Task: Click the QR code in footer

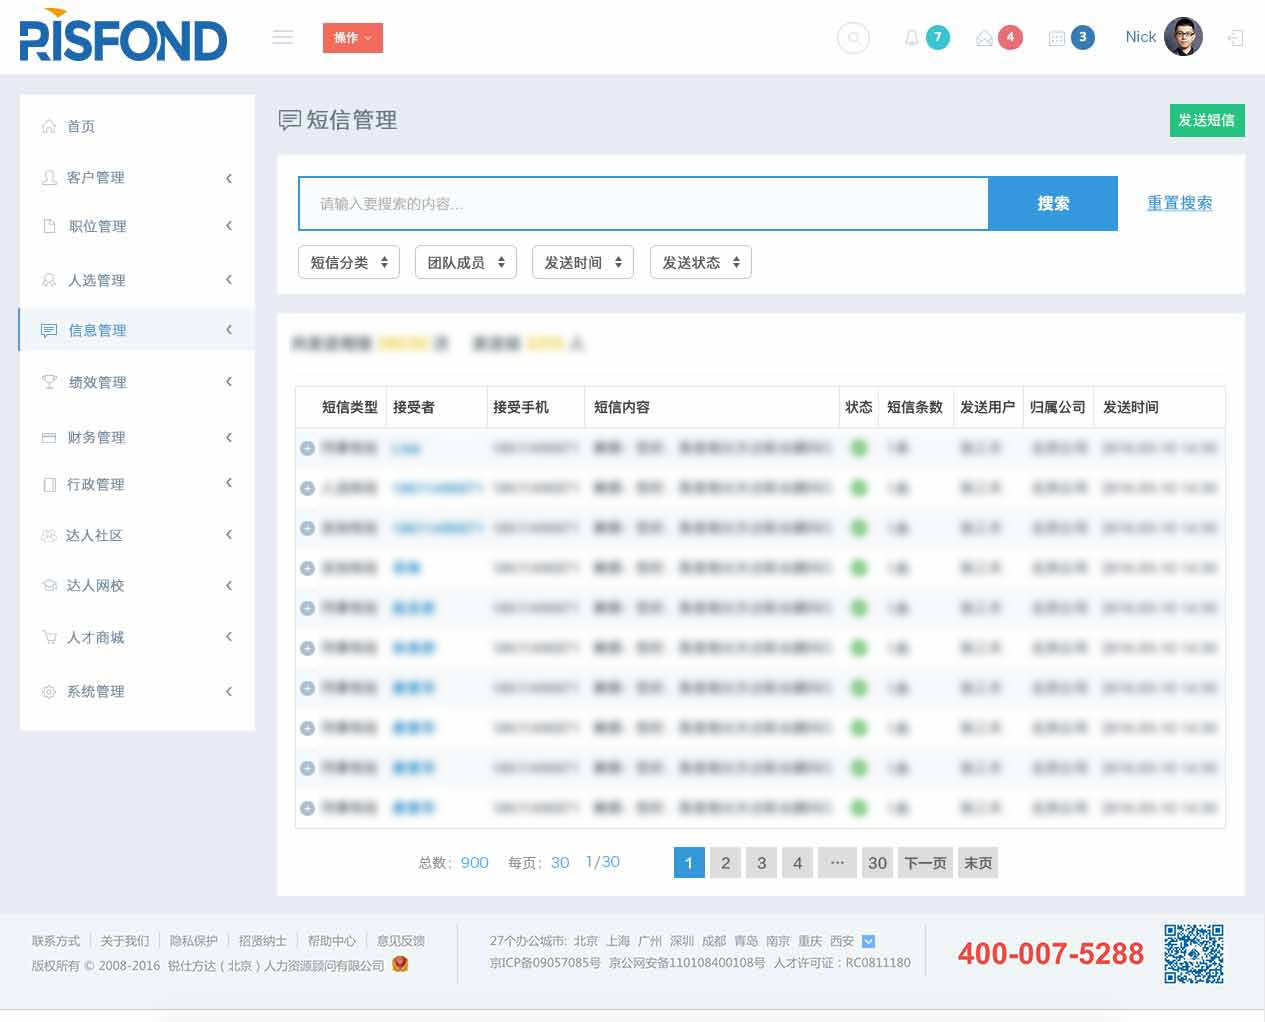Action: point(1193,953)
